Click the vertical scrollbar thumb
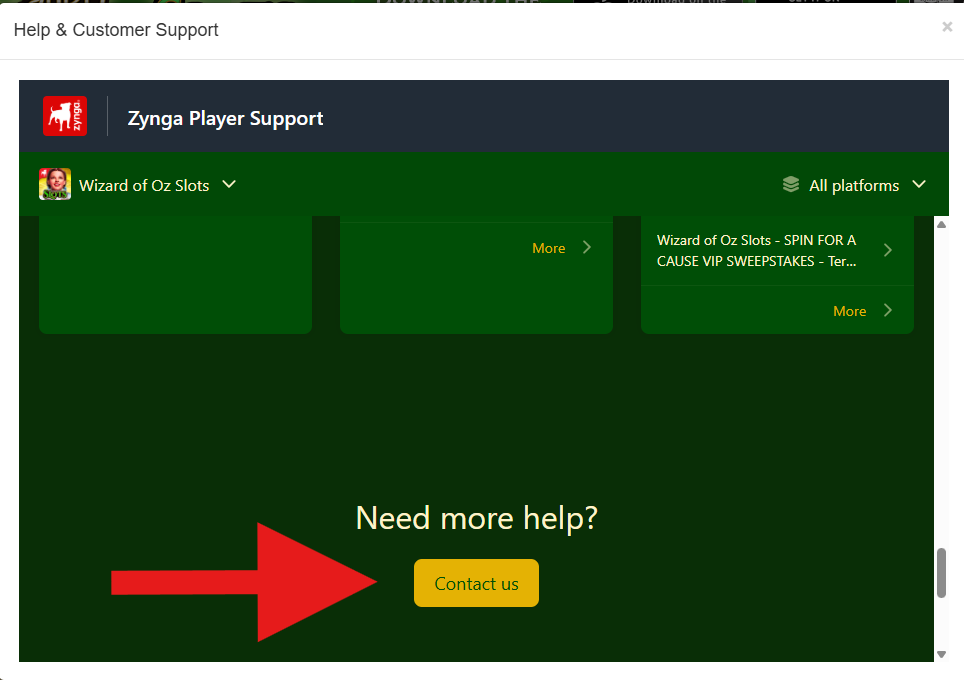 coord(941,573)
